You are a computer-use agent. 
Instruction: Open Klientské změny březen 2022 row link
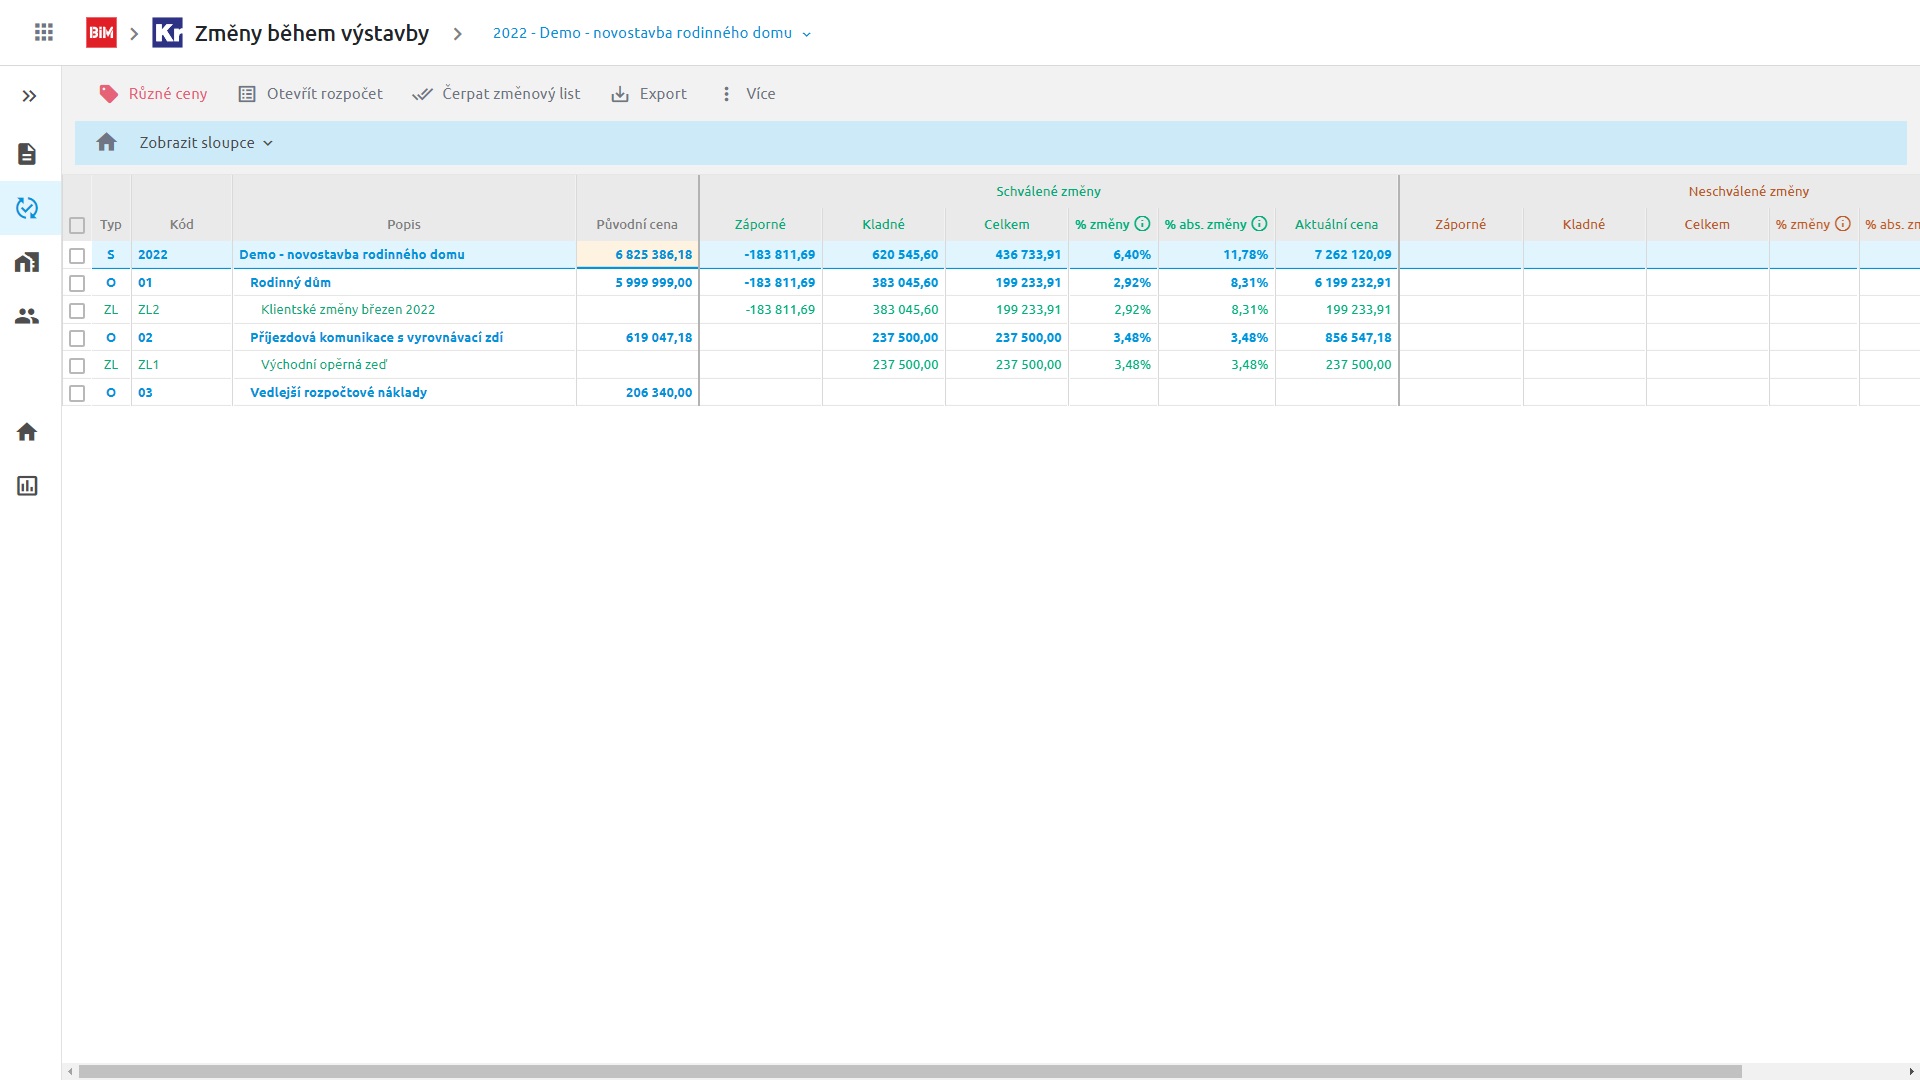(x=348, y=310)
